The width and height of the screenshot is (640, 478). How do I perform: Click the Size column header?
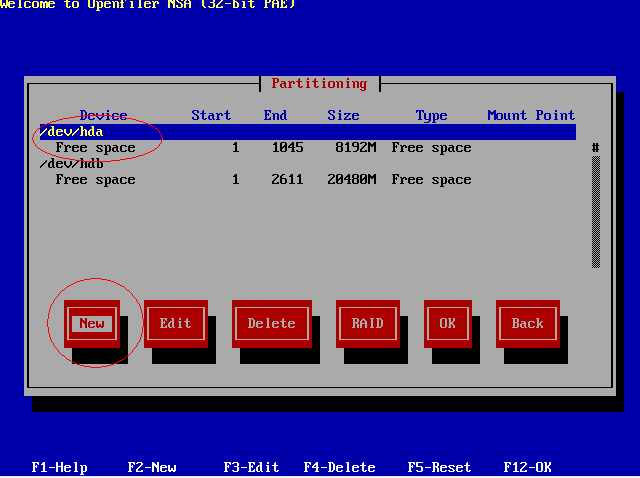click(343, 116)
